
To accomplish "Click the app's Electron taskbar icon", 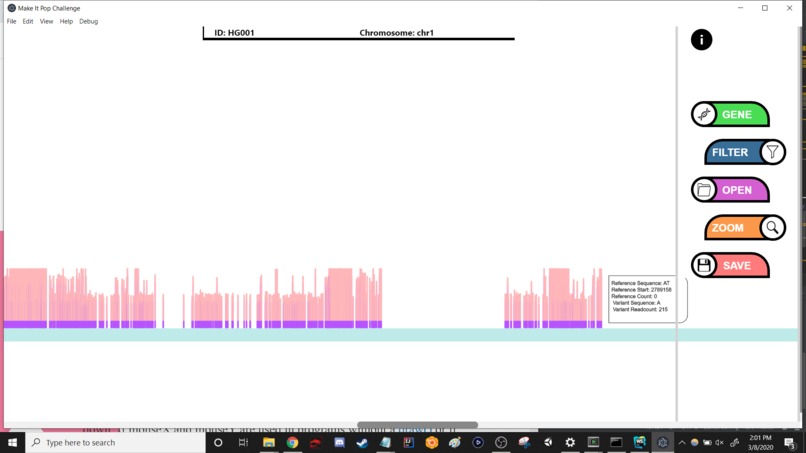I will 663,442.
